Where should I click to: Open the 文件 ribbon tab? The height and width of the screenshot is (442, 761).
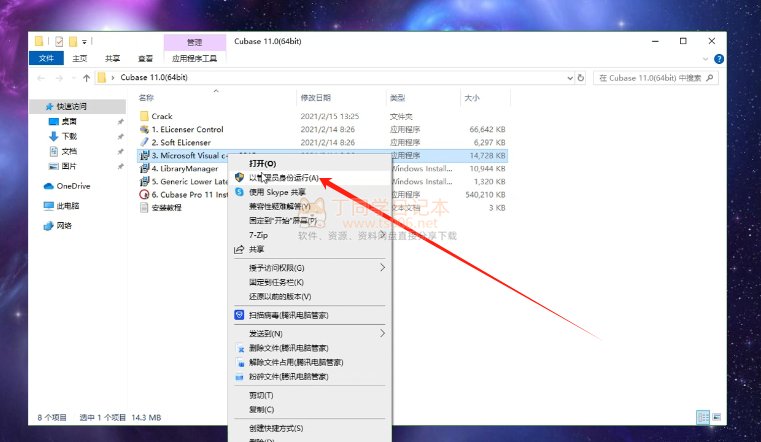click(x=46, y=59)
